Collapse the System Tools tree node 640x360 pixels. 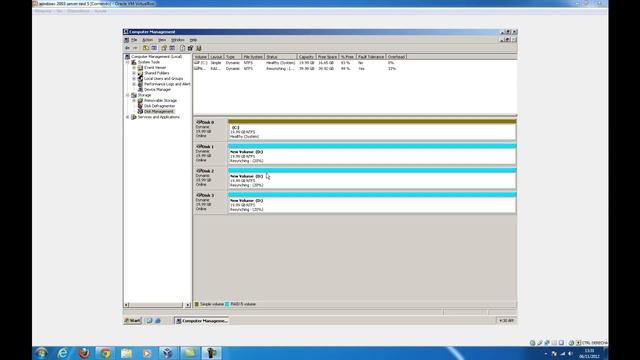click(128, 62)
